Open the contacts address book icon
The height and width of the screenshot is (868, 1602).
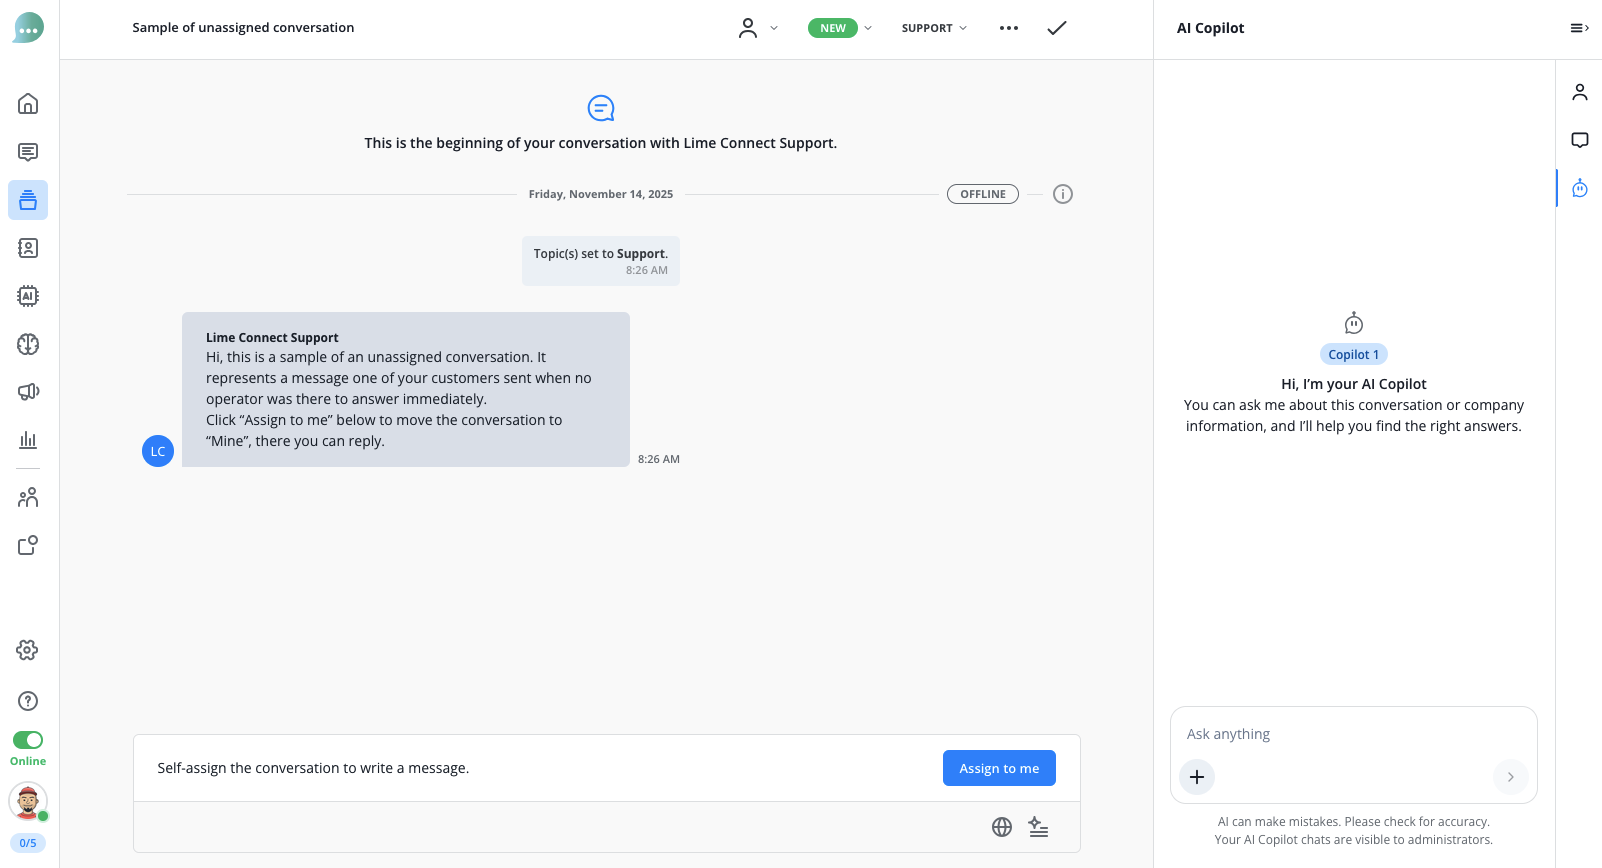point(28,248)
